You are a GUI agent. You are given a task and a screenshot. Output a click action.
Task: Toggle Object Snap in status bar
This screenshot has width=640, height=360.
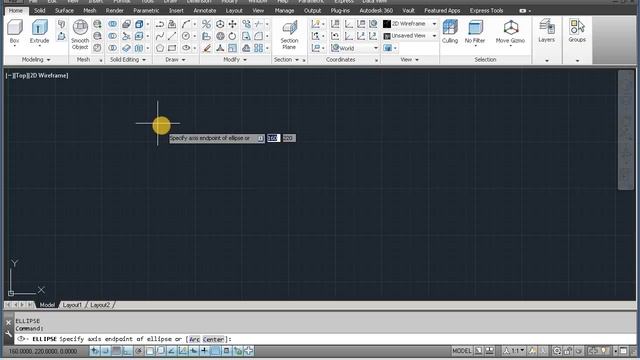pos(149,351)
